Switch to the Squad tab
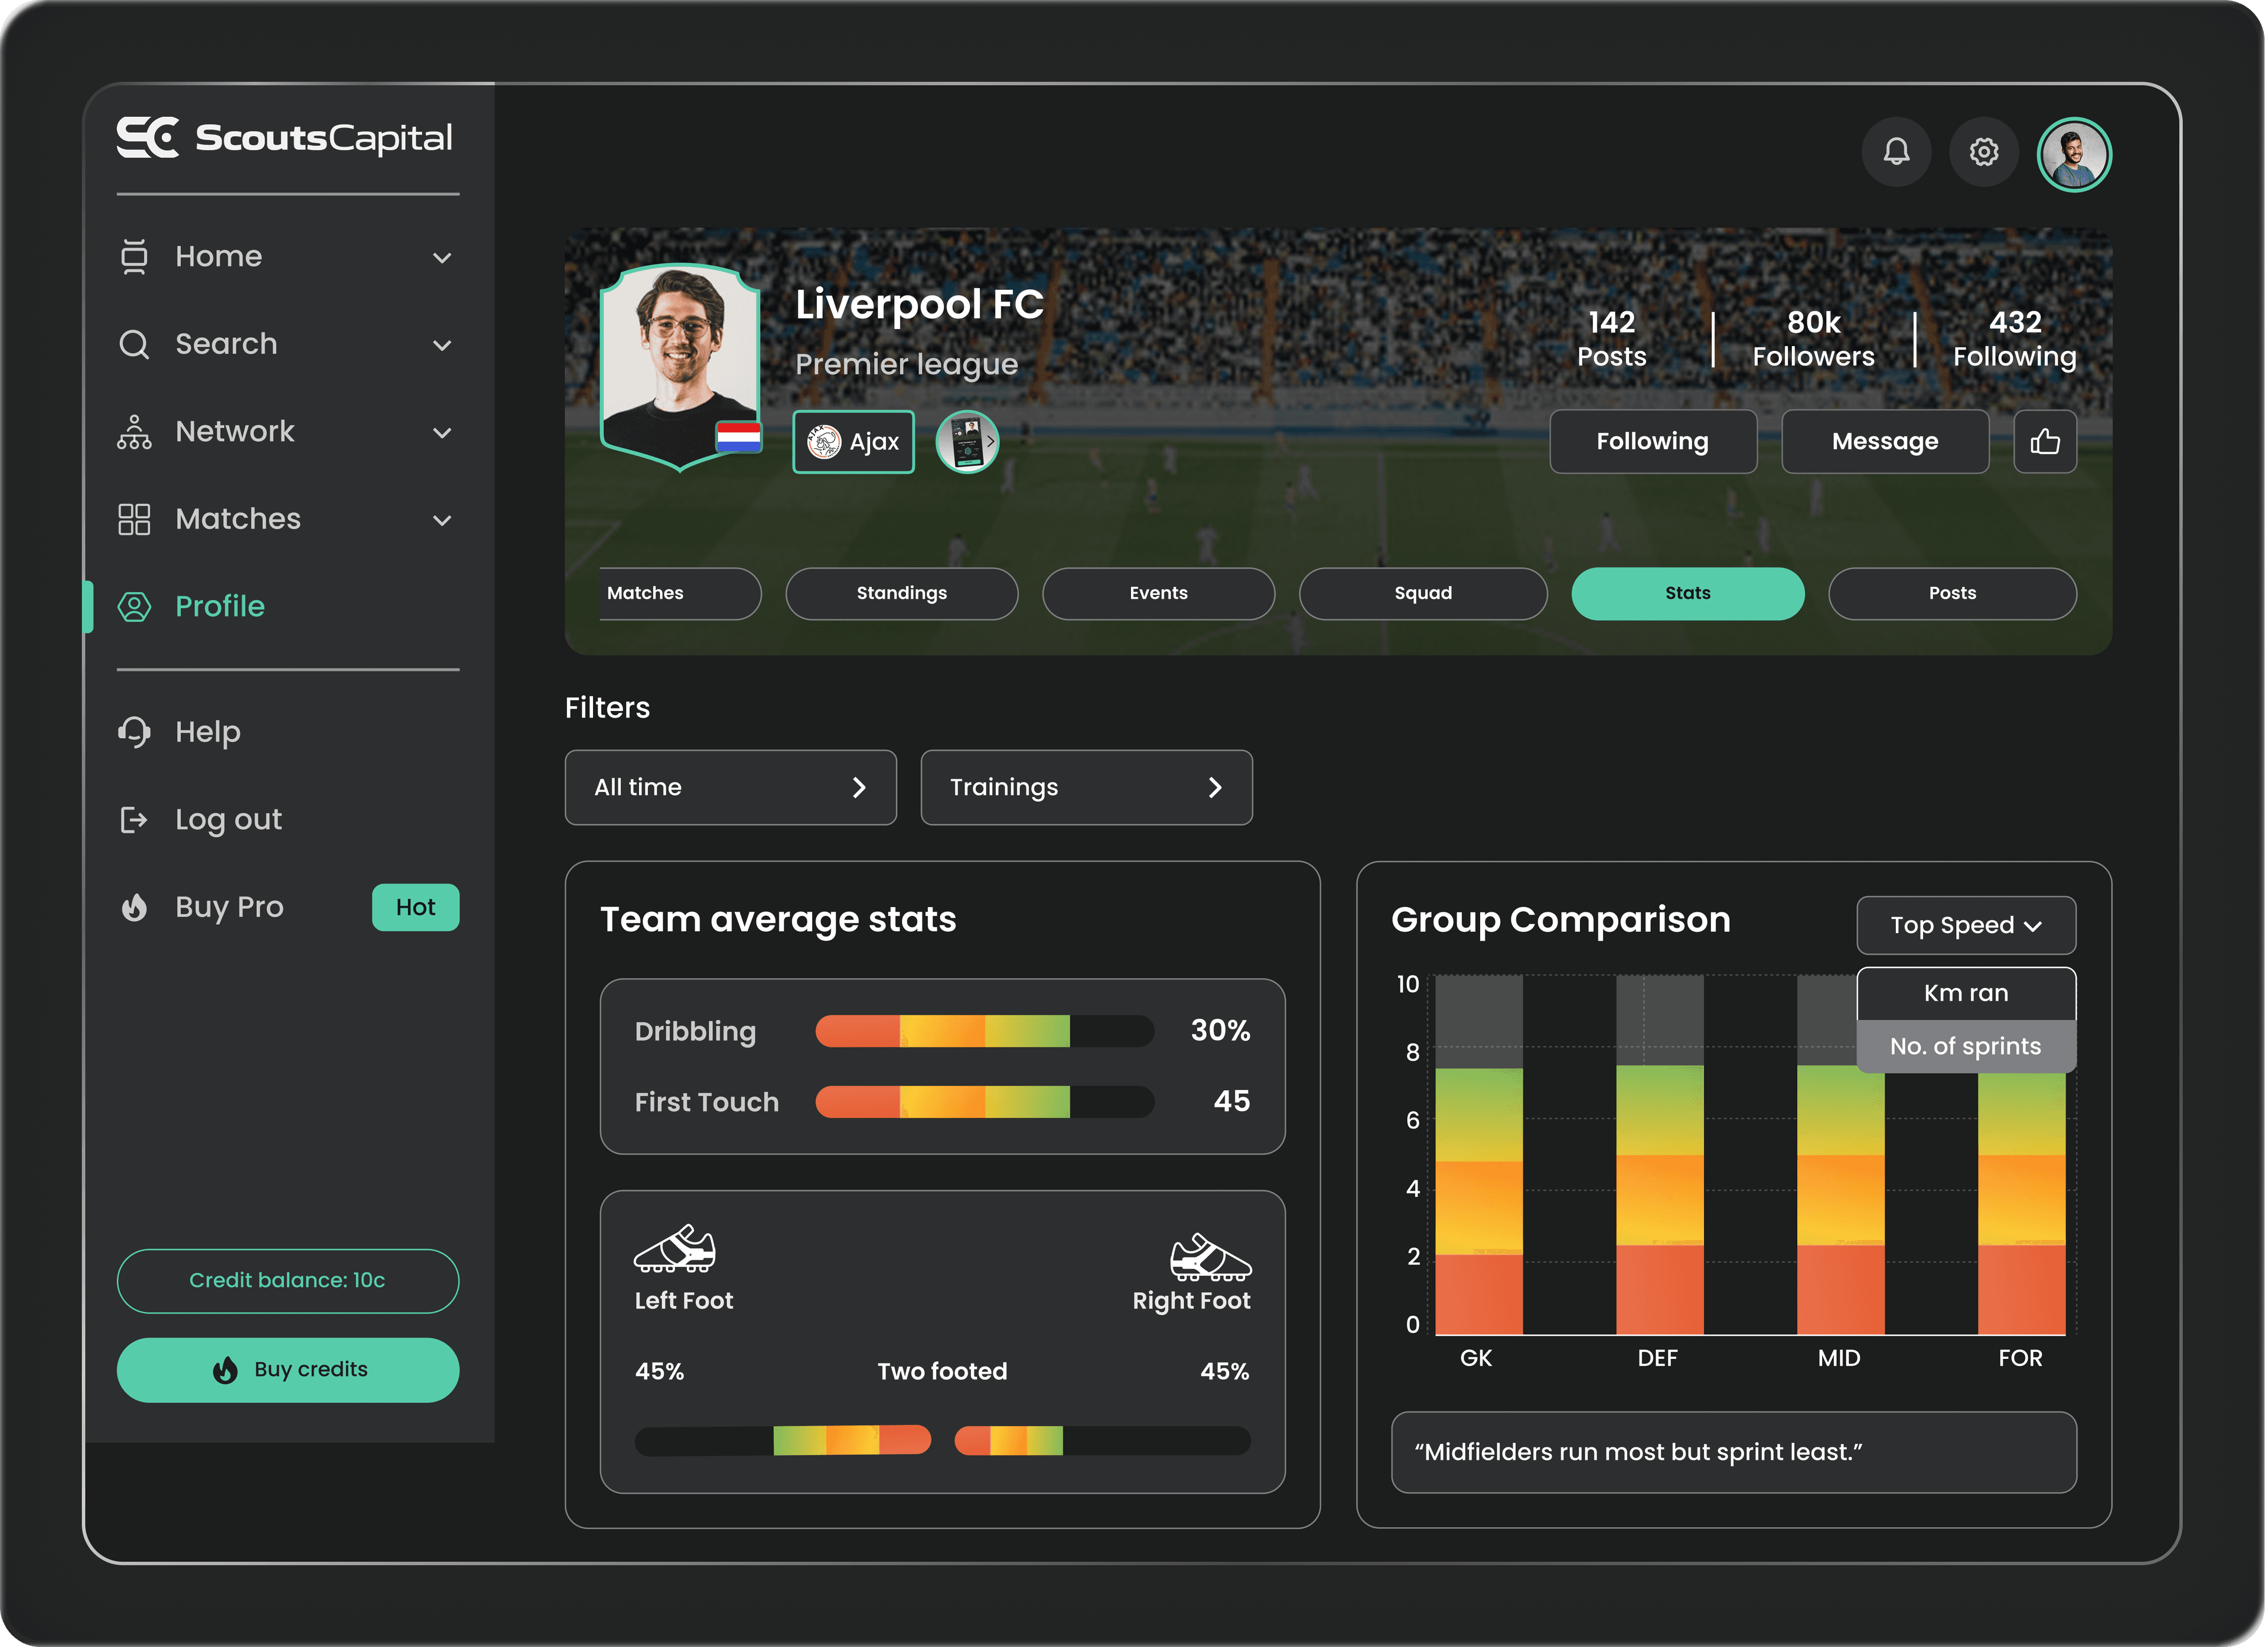The height and width of the screenshot is (1647, 2268). click(x=1422, y=593)
